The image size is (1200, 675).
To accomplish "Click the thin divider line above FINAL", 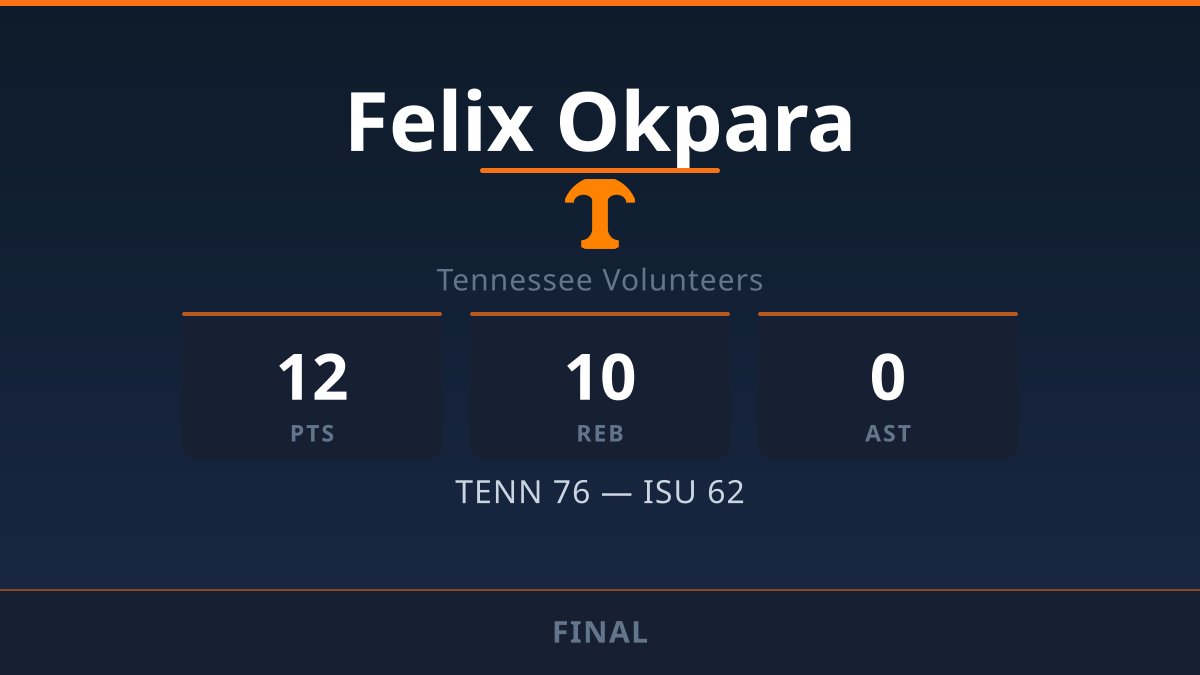I will pos(600,590).
